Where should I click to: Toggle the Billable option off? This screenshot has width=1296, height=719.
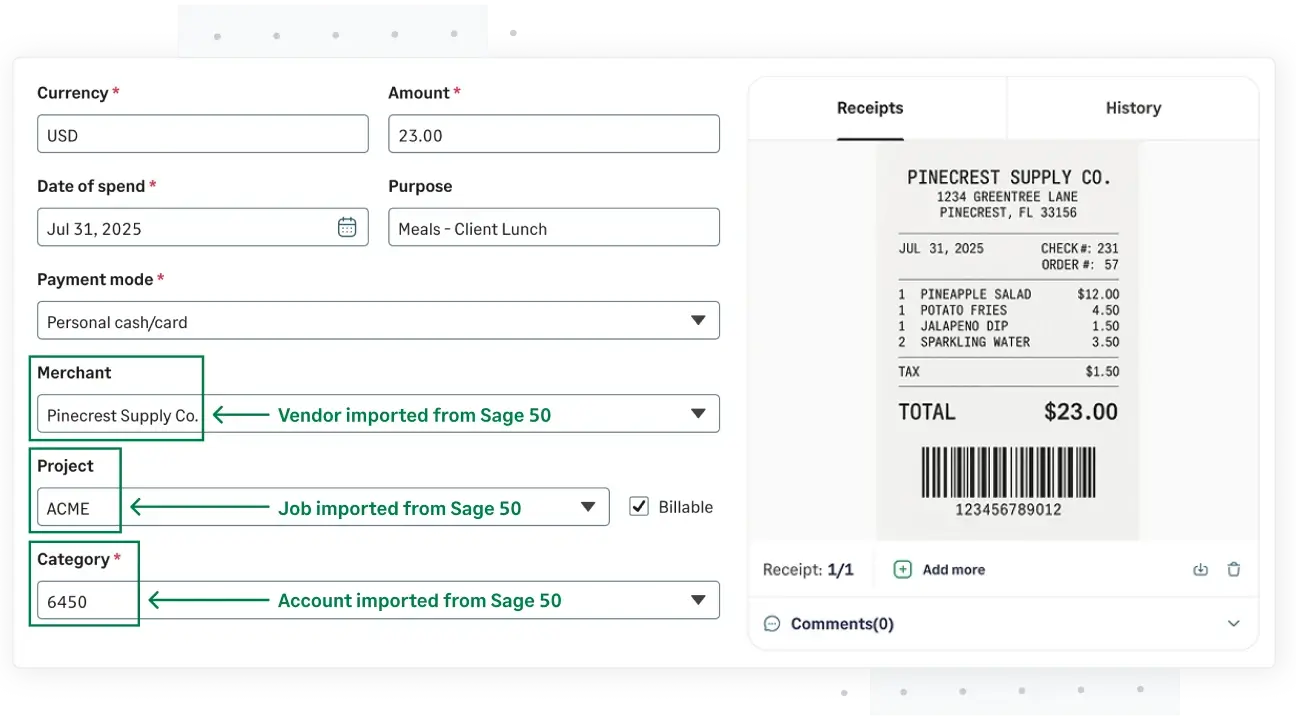point(639,506)
